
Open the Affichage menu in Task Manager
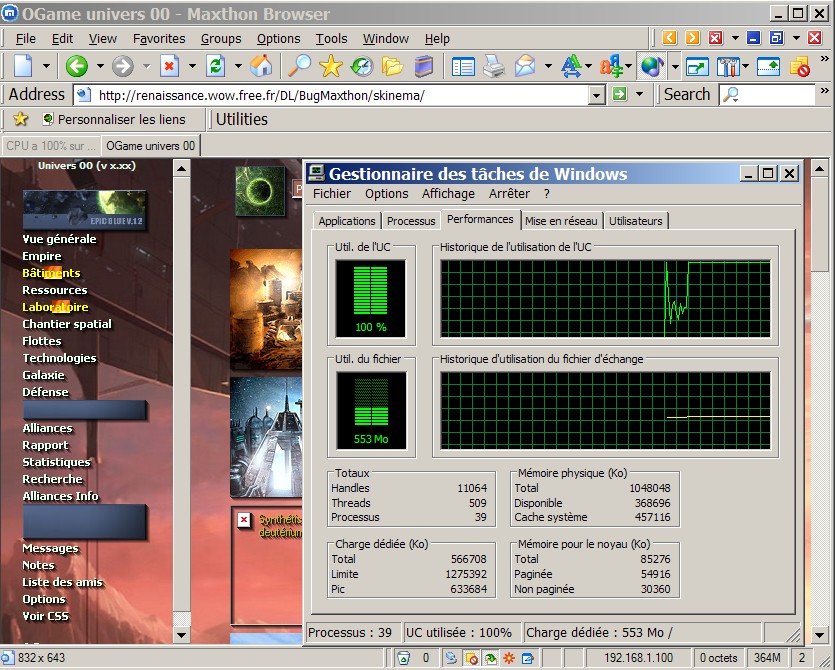coord(448,193)
